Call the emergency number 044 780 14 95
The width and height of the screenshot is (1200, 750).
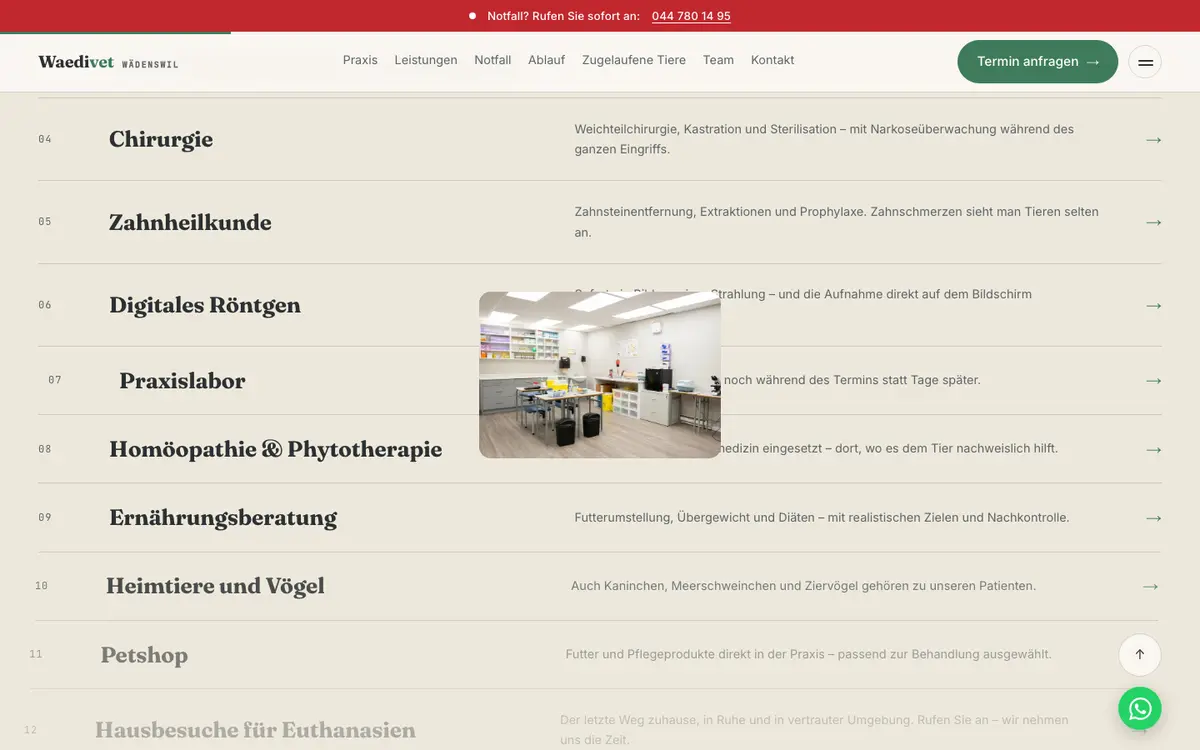tap(691, 16)
